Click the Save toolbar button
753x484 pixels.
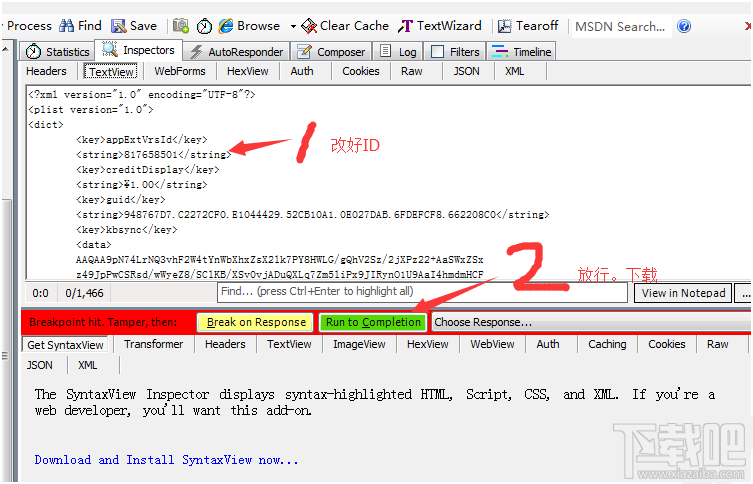coord(134,26)
